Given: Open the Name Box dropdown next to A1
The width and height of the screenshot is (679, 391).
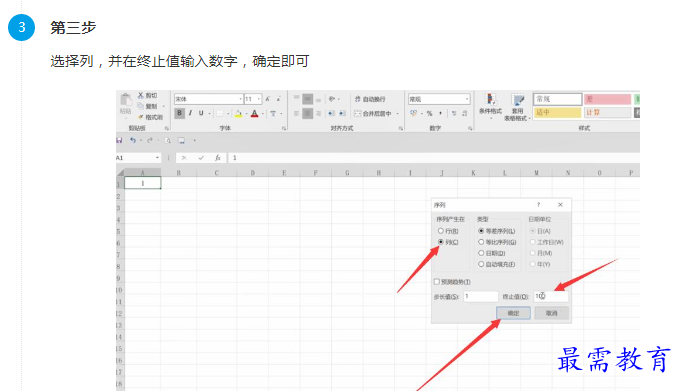Looking at the screenshot, I should click(157, 158).
